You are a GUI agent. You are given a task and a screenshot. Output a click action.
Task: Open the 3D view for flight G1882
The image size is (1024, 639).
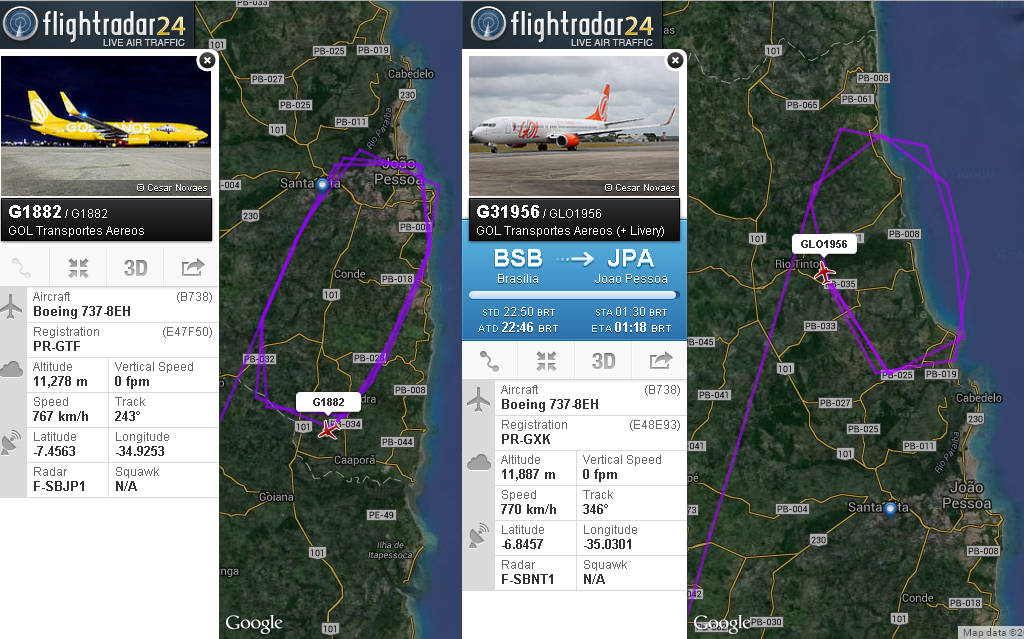tap(135, 268)
